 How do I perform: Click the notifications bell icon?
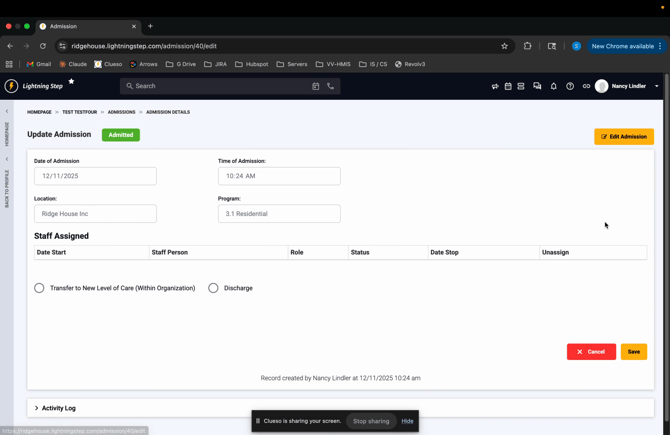click(554, 86)
